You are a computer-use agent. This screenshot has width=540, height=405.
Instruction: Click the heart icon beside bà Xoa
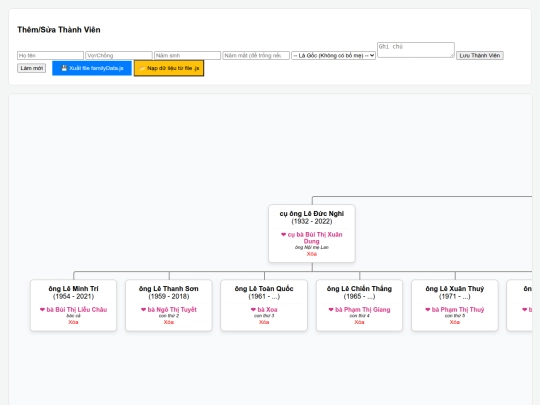pyautogui.click(x=253, y=310)
